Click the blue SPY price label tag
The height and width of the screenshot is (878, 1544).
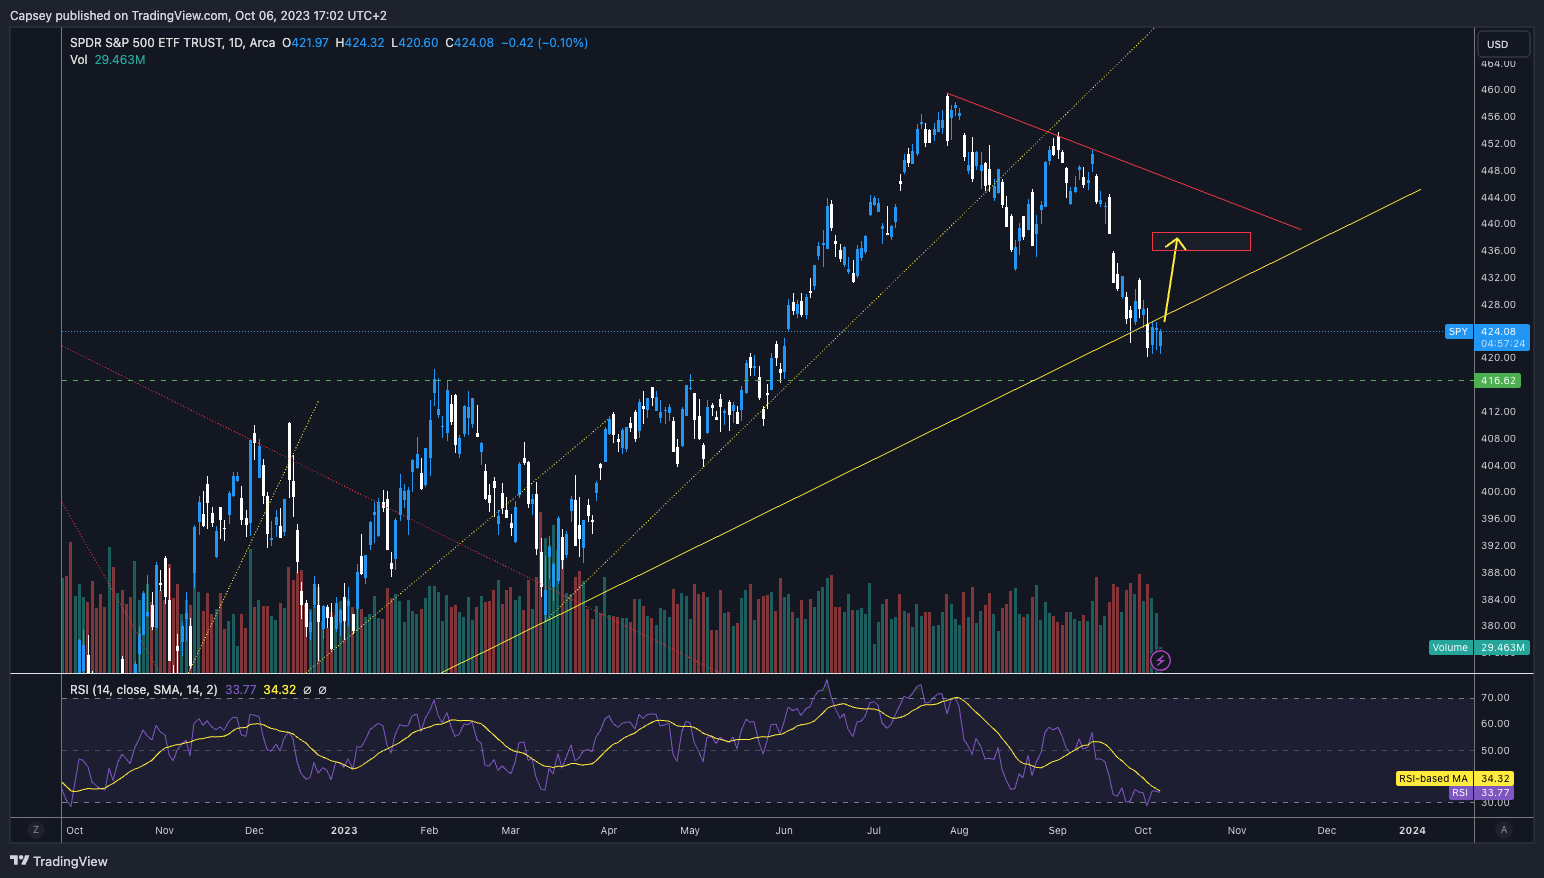[1458, 332]
